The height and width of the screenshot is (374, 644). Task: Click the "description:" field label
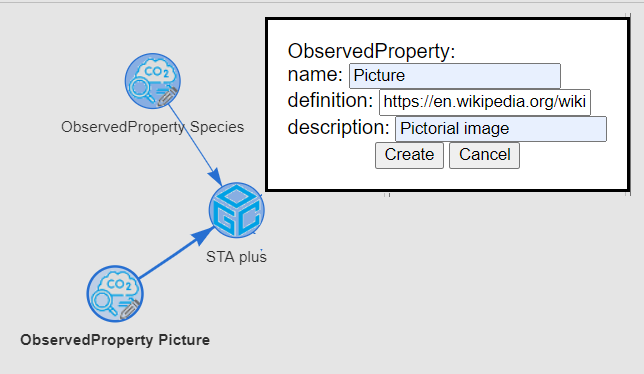coord(338,128)
